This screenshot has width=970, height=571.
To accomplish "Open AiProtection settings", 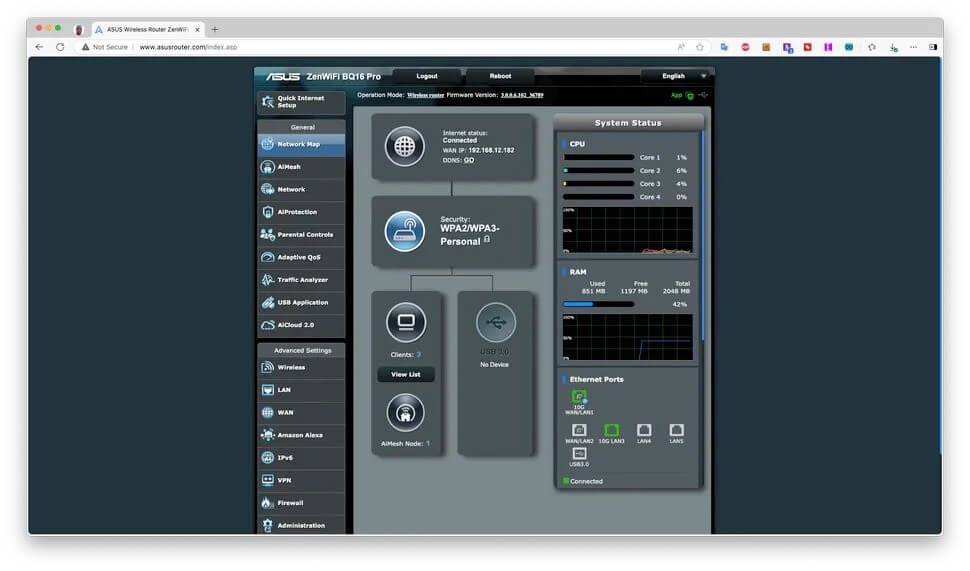I will 301,212.
